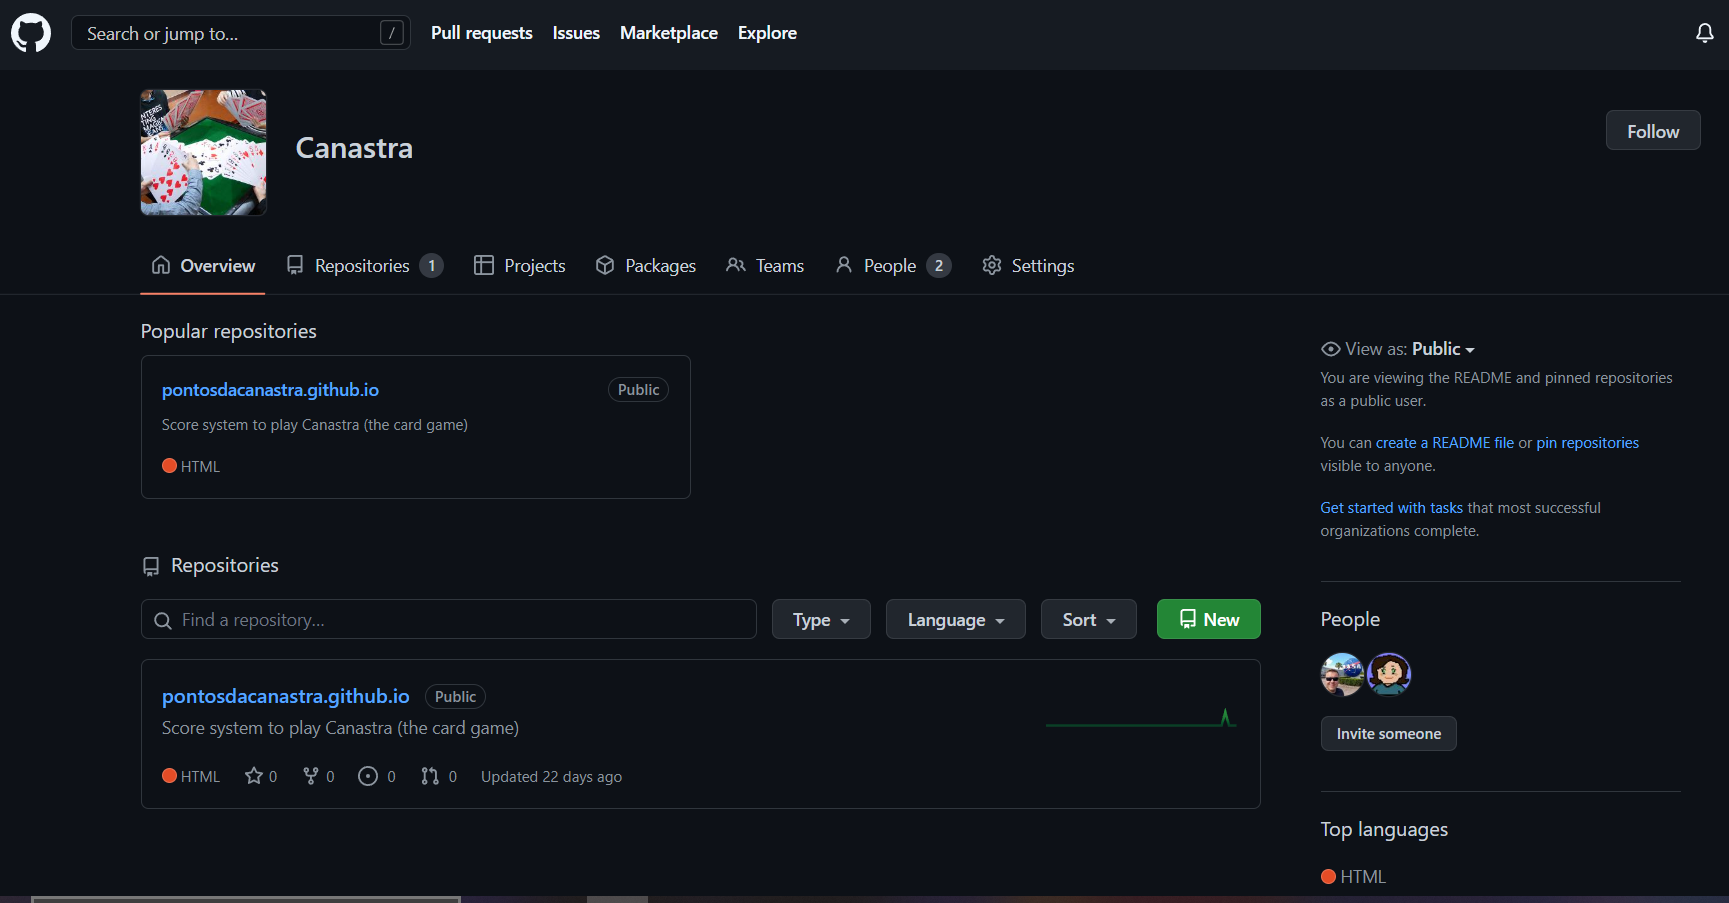Switch to the Repositories tab
The width and height of the screenshot is (1729, 903).
[x=364, y=266]
